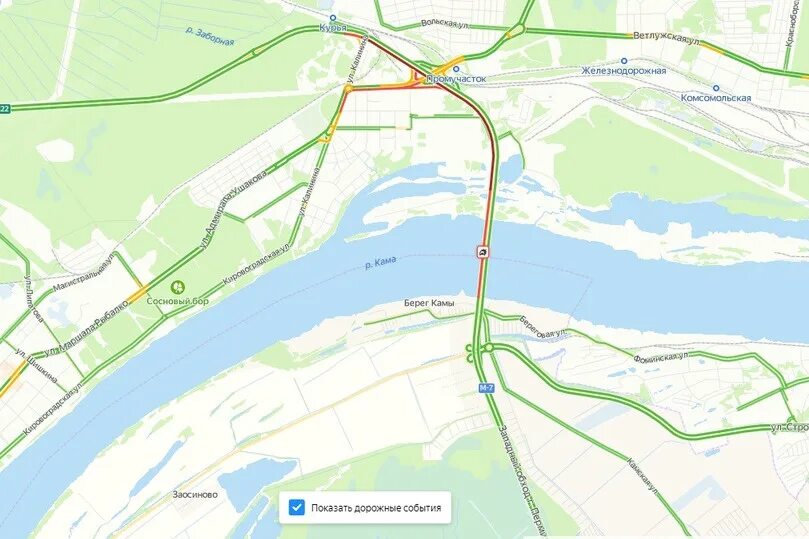Click the Заосиново settlement label
This screenshot has height=539, width=809.
click(195, 495)
